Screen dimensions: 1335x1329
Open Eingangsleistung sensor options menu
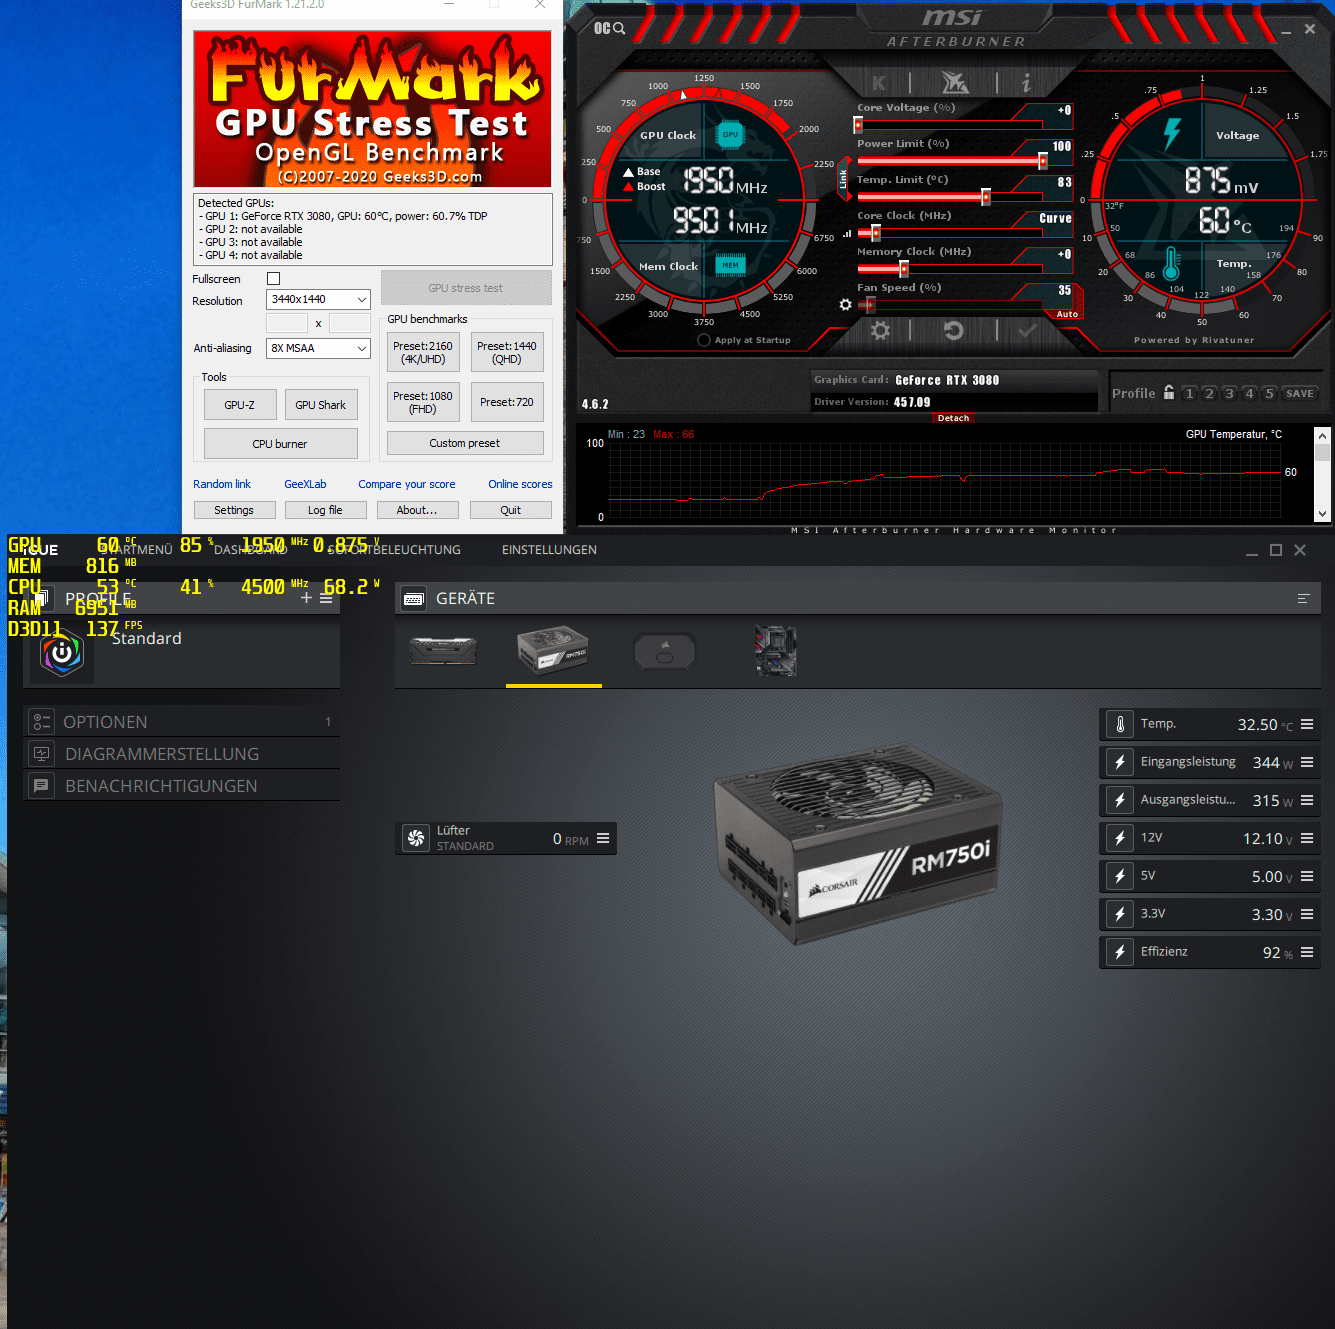click(x=1307, y=762)
